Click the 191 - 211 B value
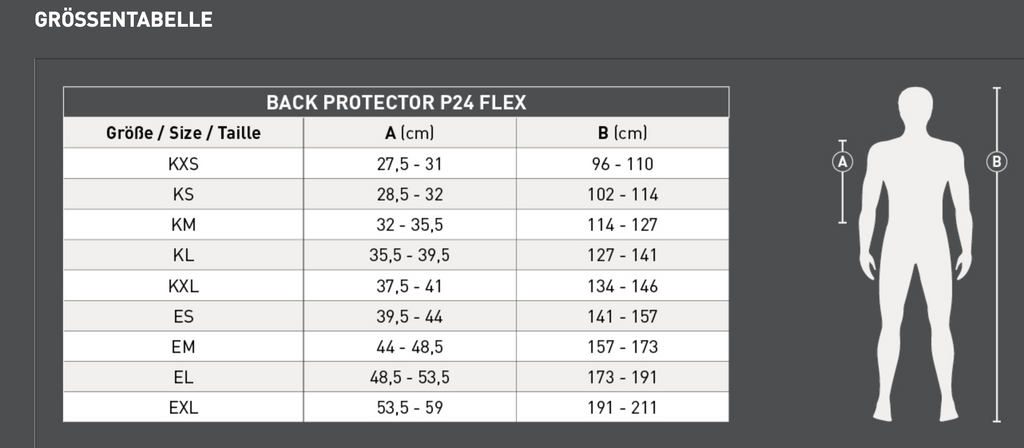The image size is (1024, 448). point(623,408)
